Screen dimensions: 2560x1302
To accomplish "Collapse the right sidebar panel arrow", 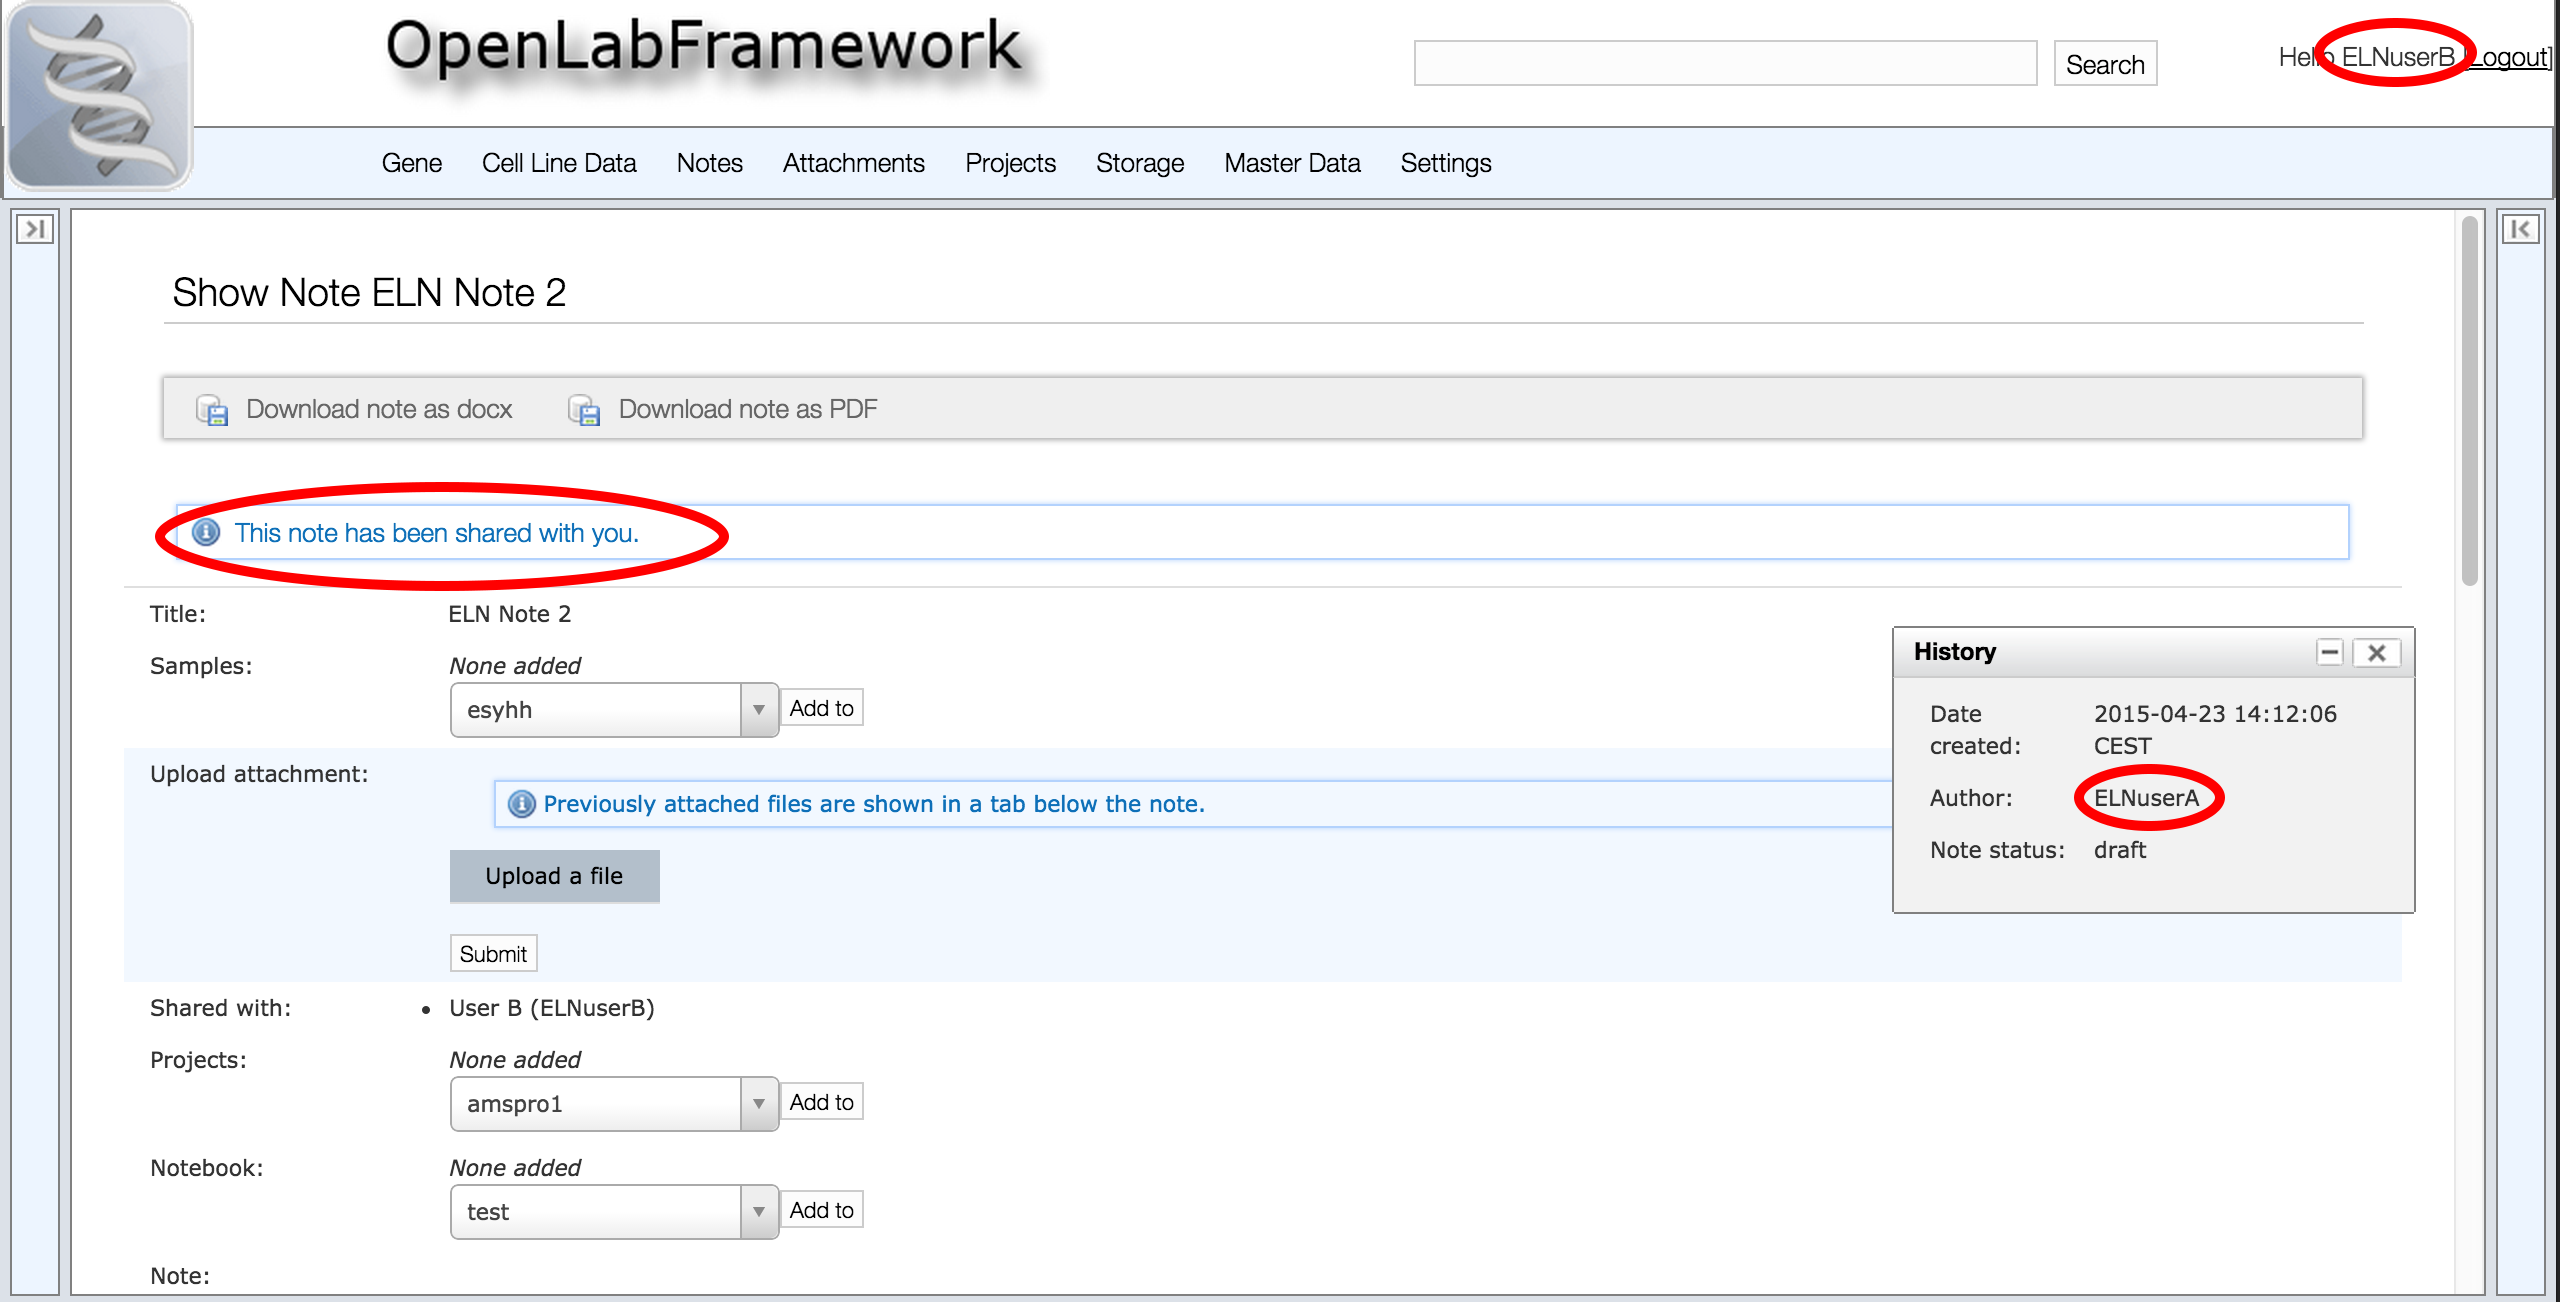I will (2520, 229).
